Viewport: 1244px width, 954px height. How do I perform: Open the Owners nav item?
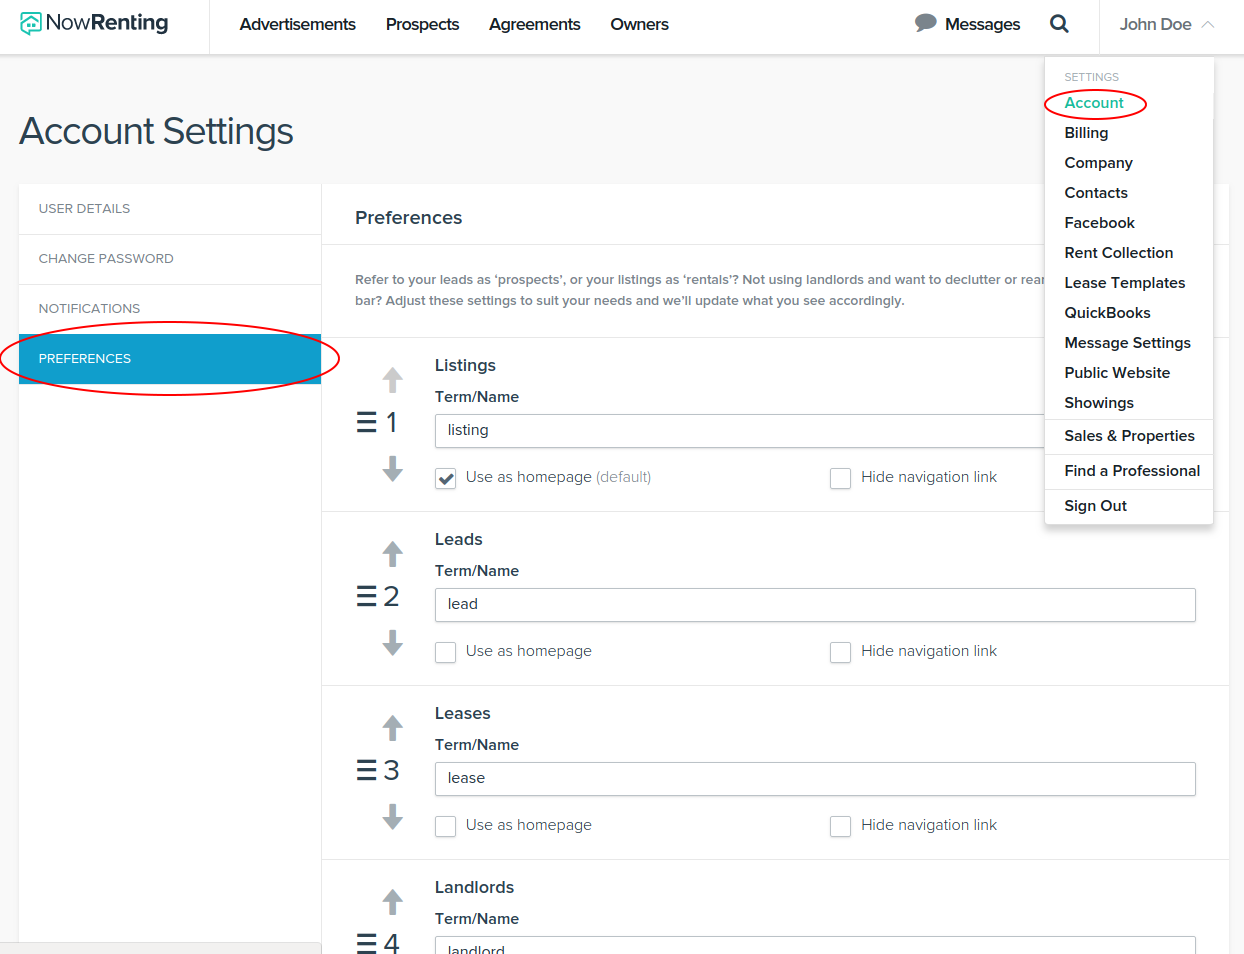point(640,24)
